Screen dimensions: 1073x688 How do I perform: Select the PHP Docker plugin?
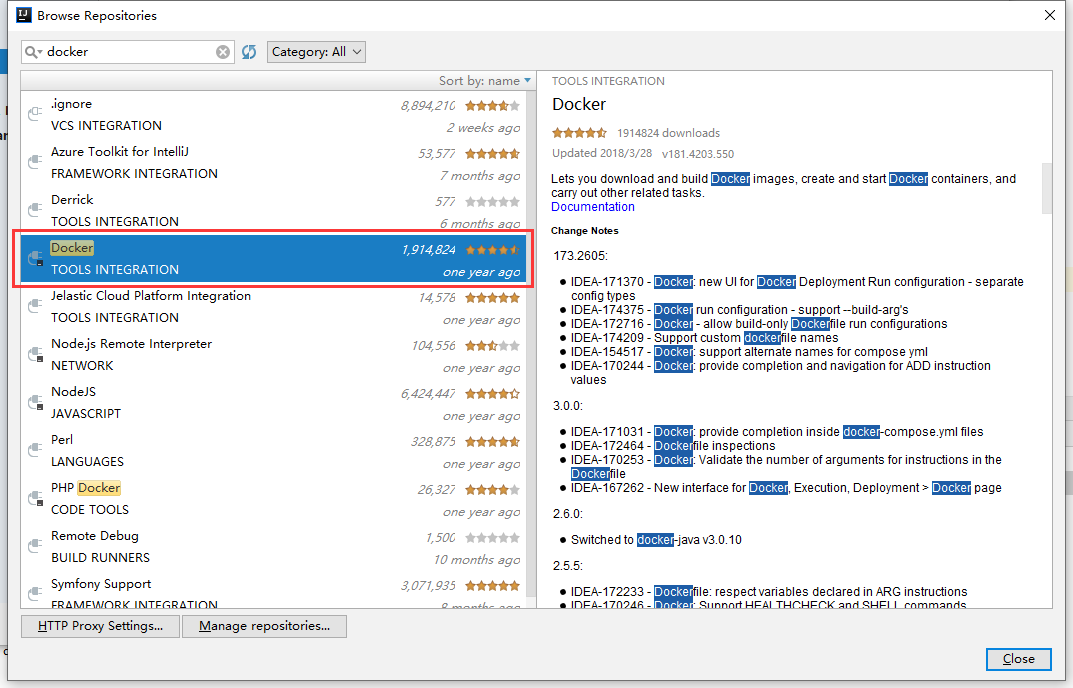(x=274, y=498)
